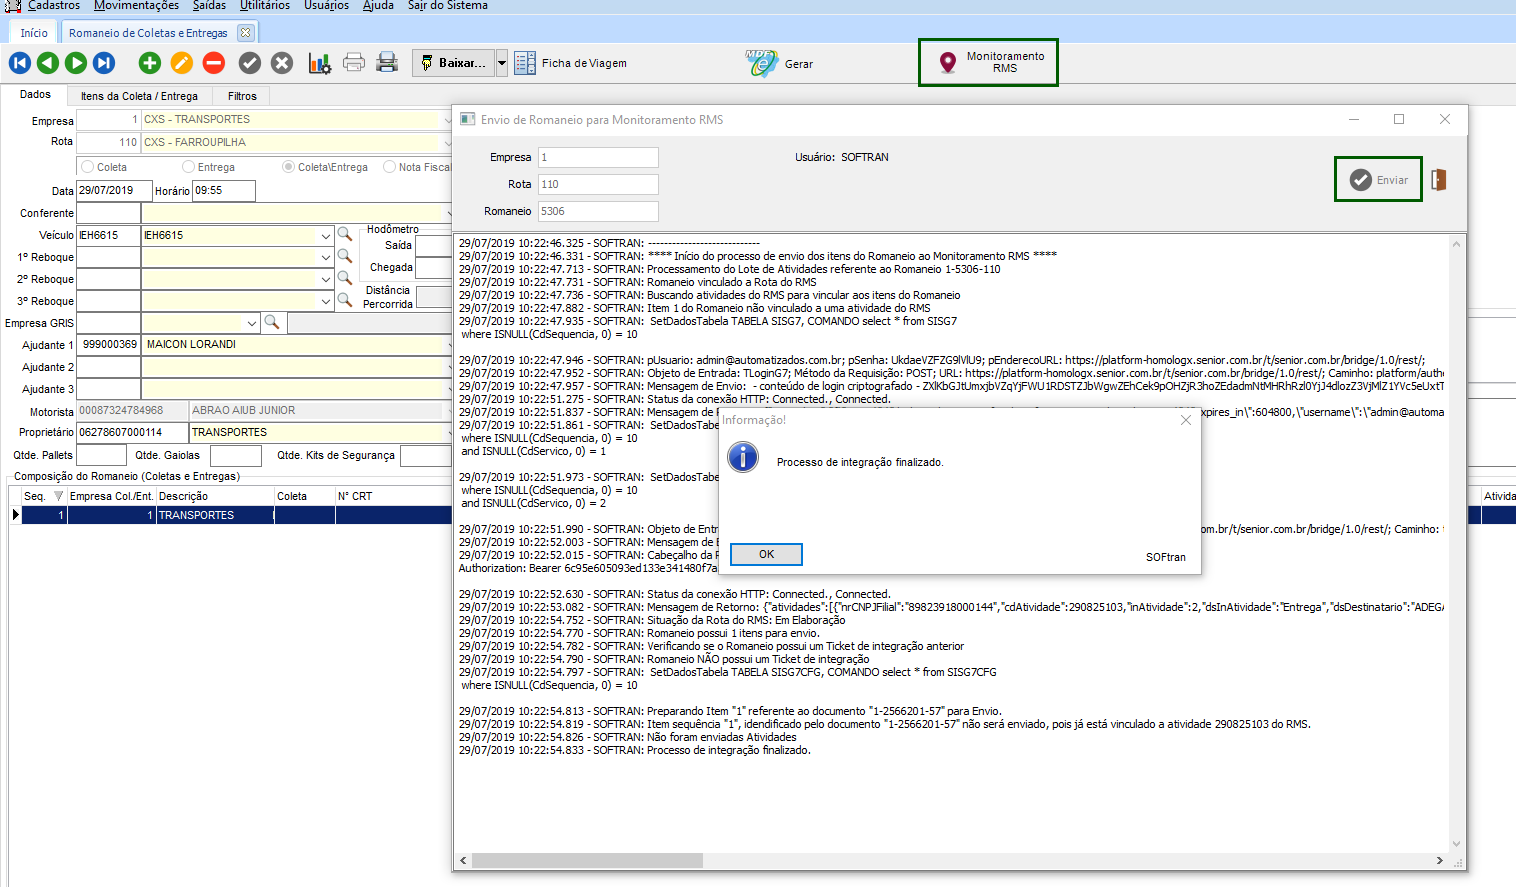Open Monitoramento RMS
Viewport: 1516px width, 887px height.
point(988,63)
